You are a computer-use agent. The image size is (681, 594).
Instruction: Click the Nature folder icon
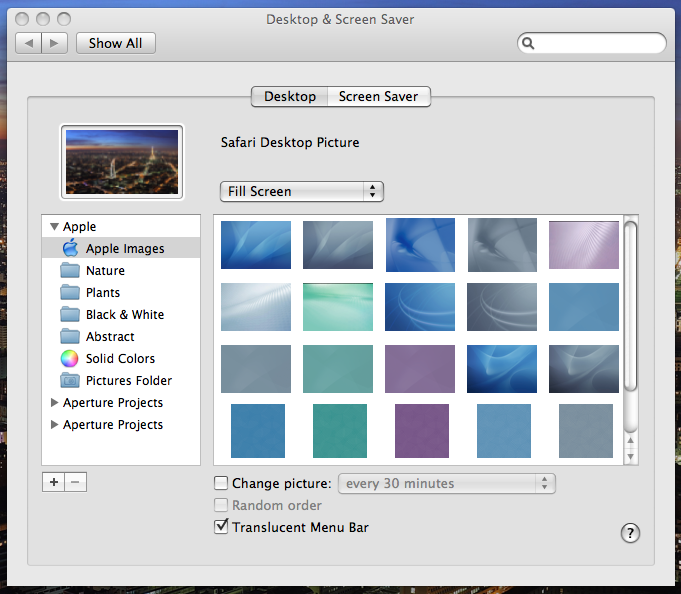tap(70, 270)
